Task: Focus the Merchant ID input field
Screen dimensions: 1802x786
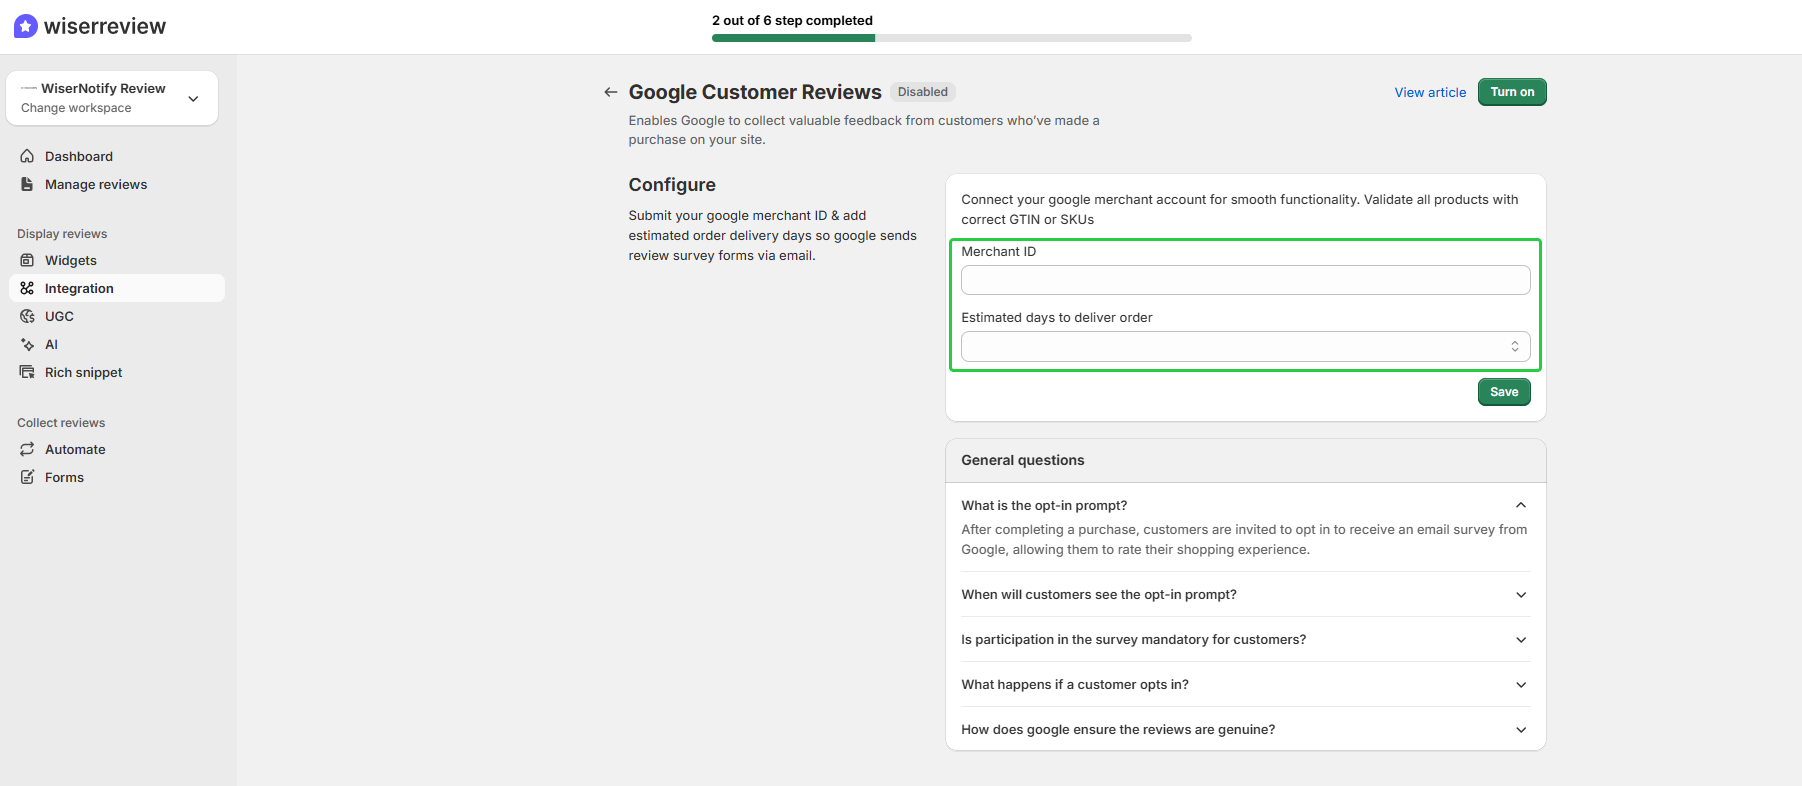Action: 1245,280
